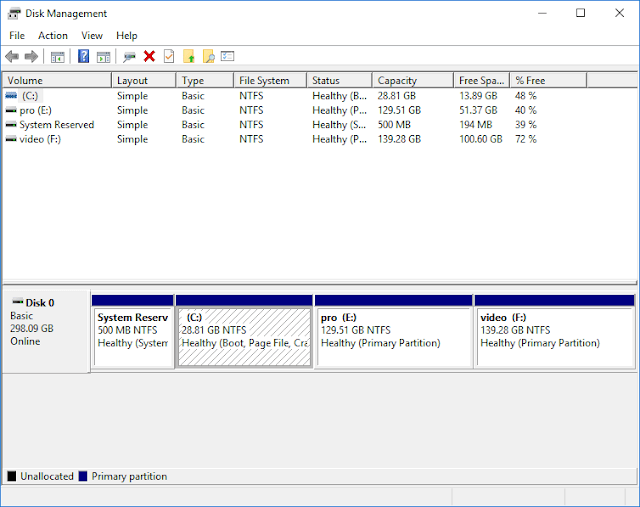This screenshot has width=640, height=507.
Task: Sort by the File System column header
Action: coord(270,80)
